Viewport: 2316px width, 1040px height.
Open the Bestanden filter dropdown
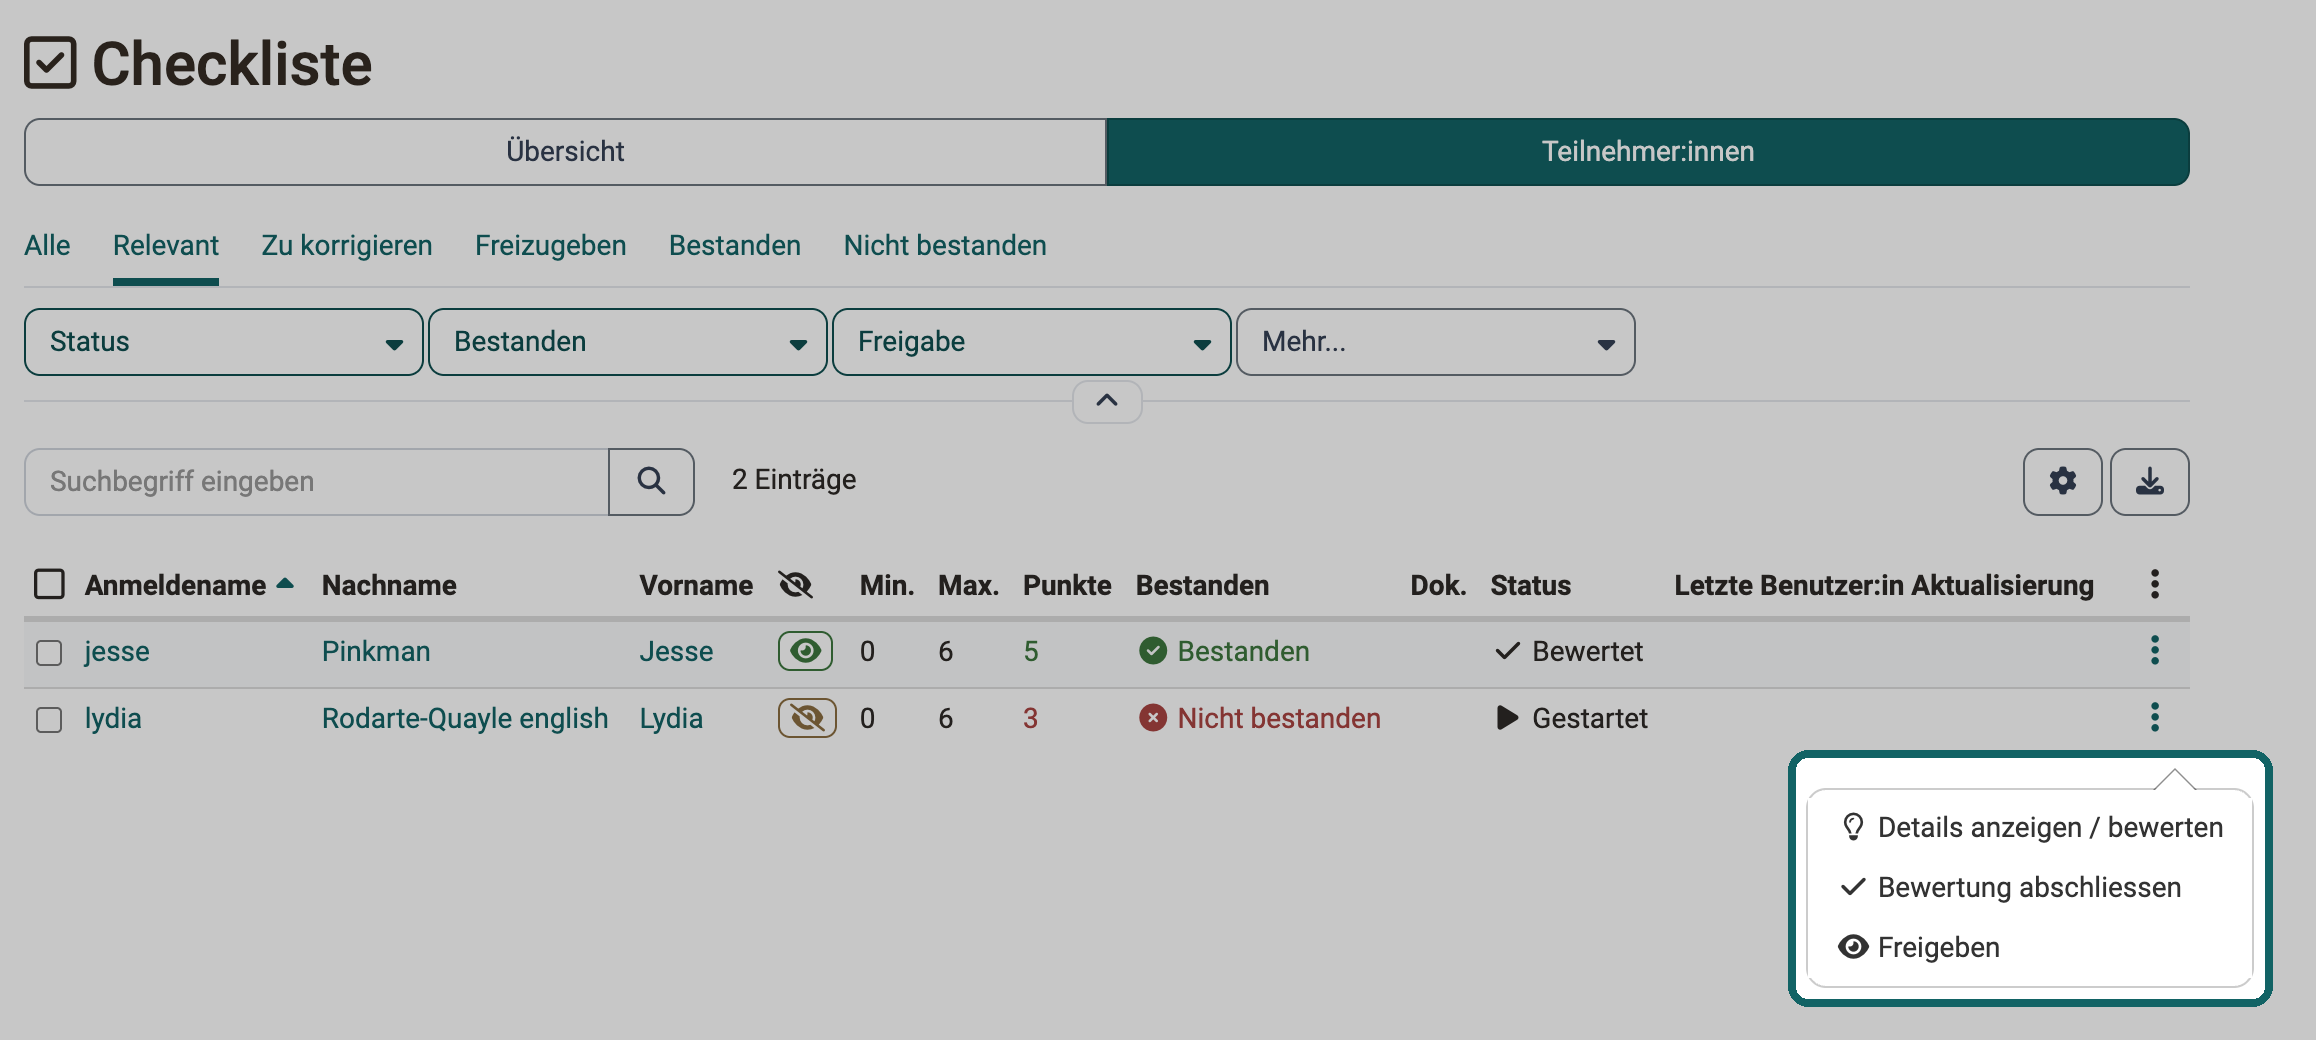[x=628, y=342]
